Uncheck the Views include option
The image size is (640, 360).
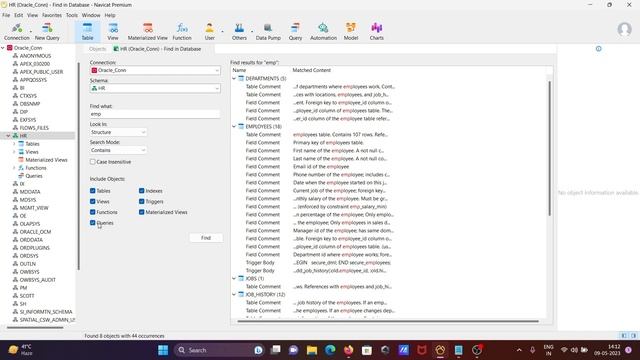point(93,202)
